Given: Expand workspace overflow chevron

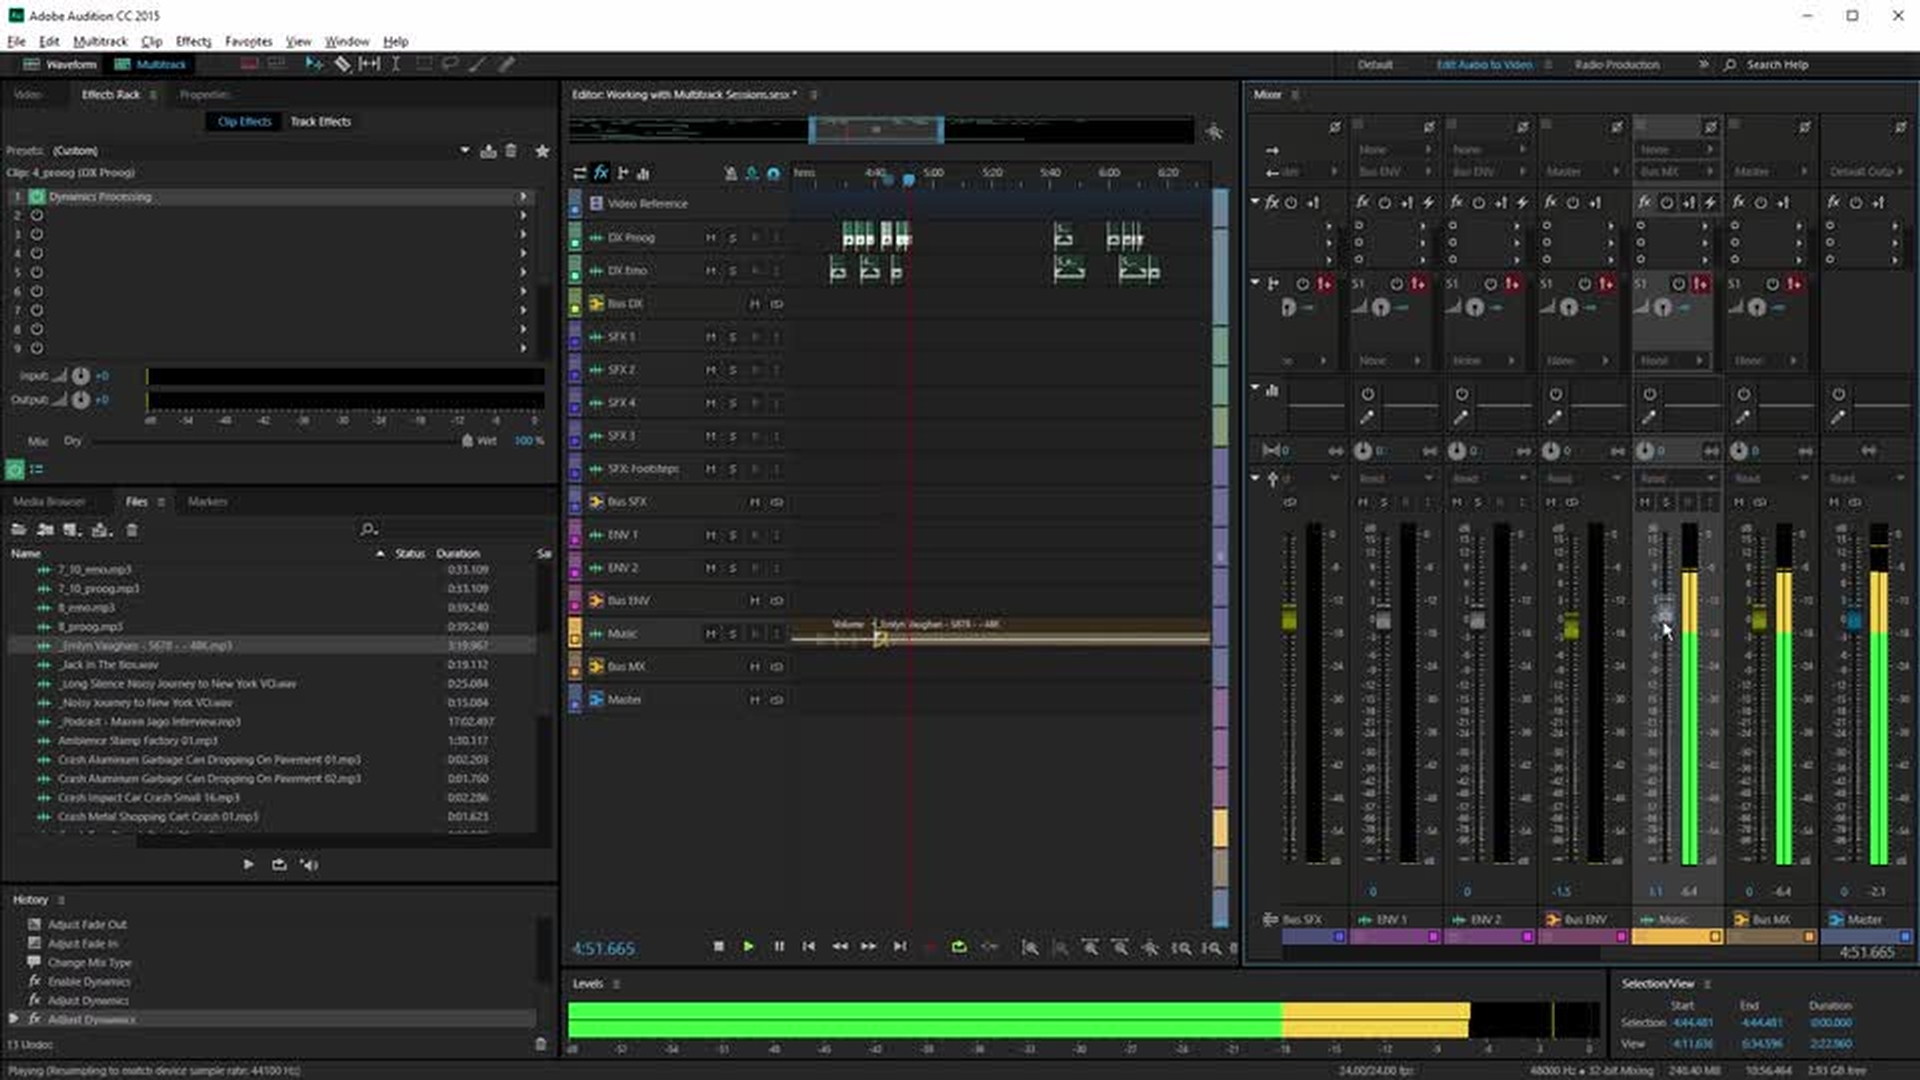Looking at the screenshot, I should (1703, 64).
